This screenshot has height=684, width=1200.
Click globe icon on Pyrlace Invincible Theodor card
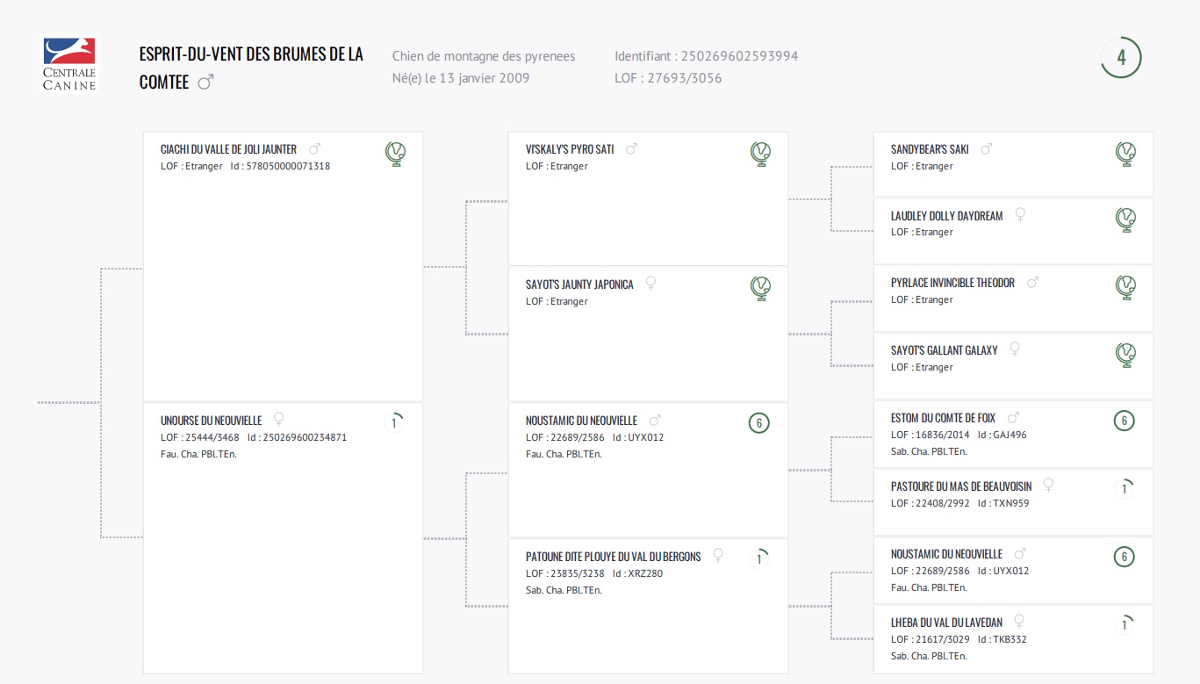[1126, 288]
